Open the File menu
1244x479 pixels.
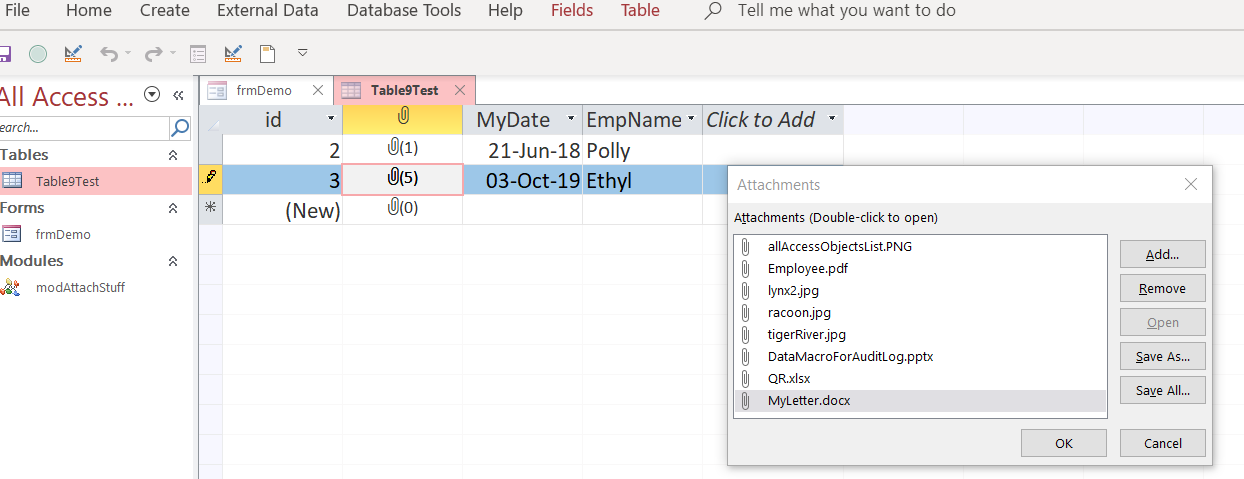[x=17, y=11]
